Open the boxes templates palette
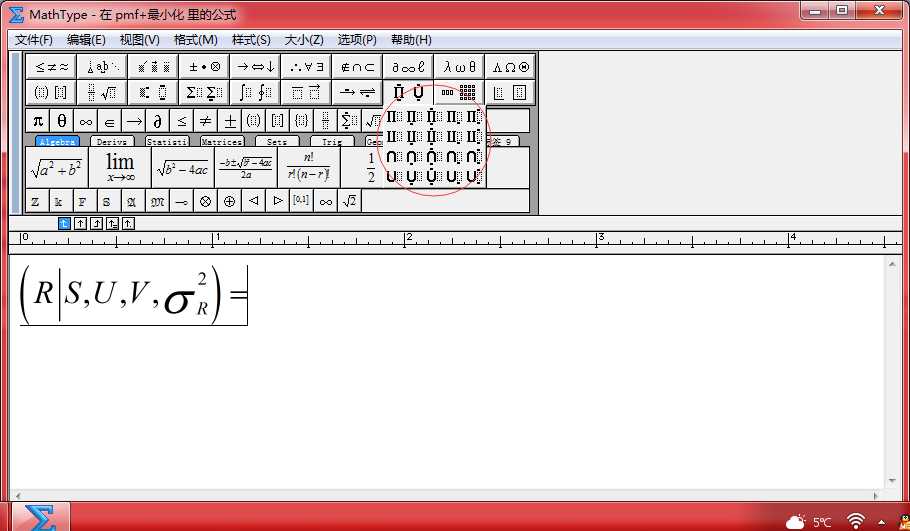Image resolution: width=910 pixels, height=531 pixels. (x=510, y=92)
